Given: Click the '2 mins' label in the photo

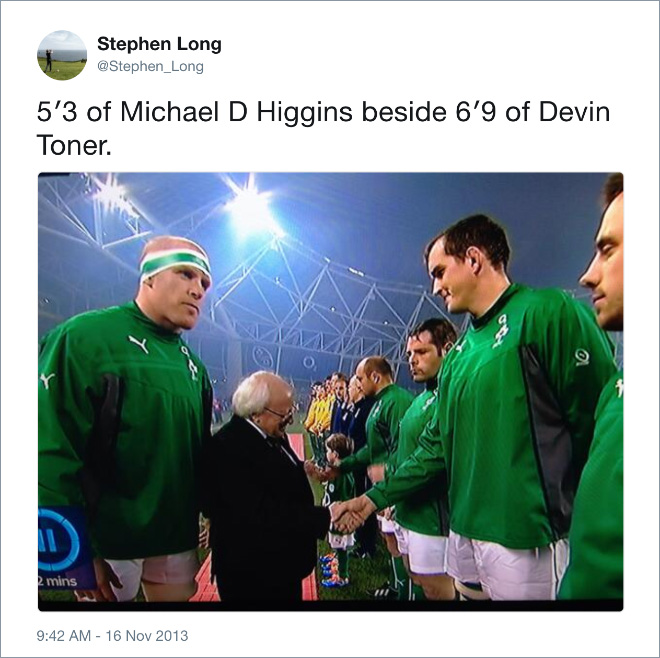Looking at the screenshot, I should click(x=58, y=581).
